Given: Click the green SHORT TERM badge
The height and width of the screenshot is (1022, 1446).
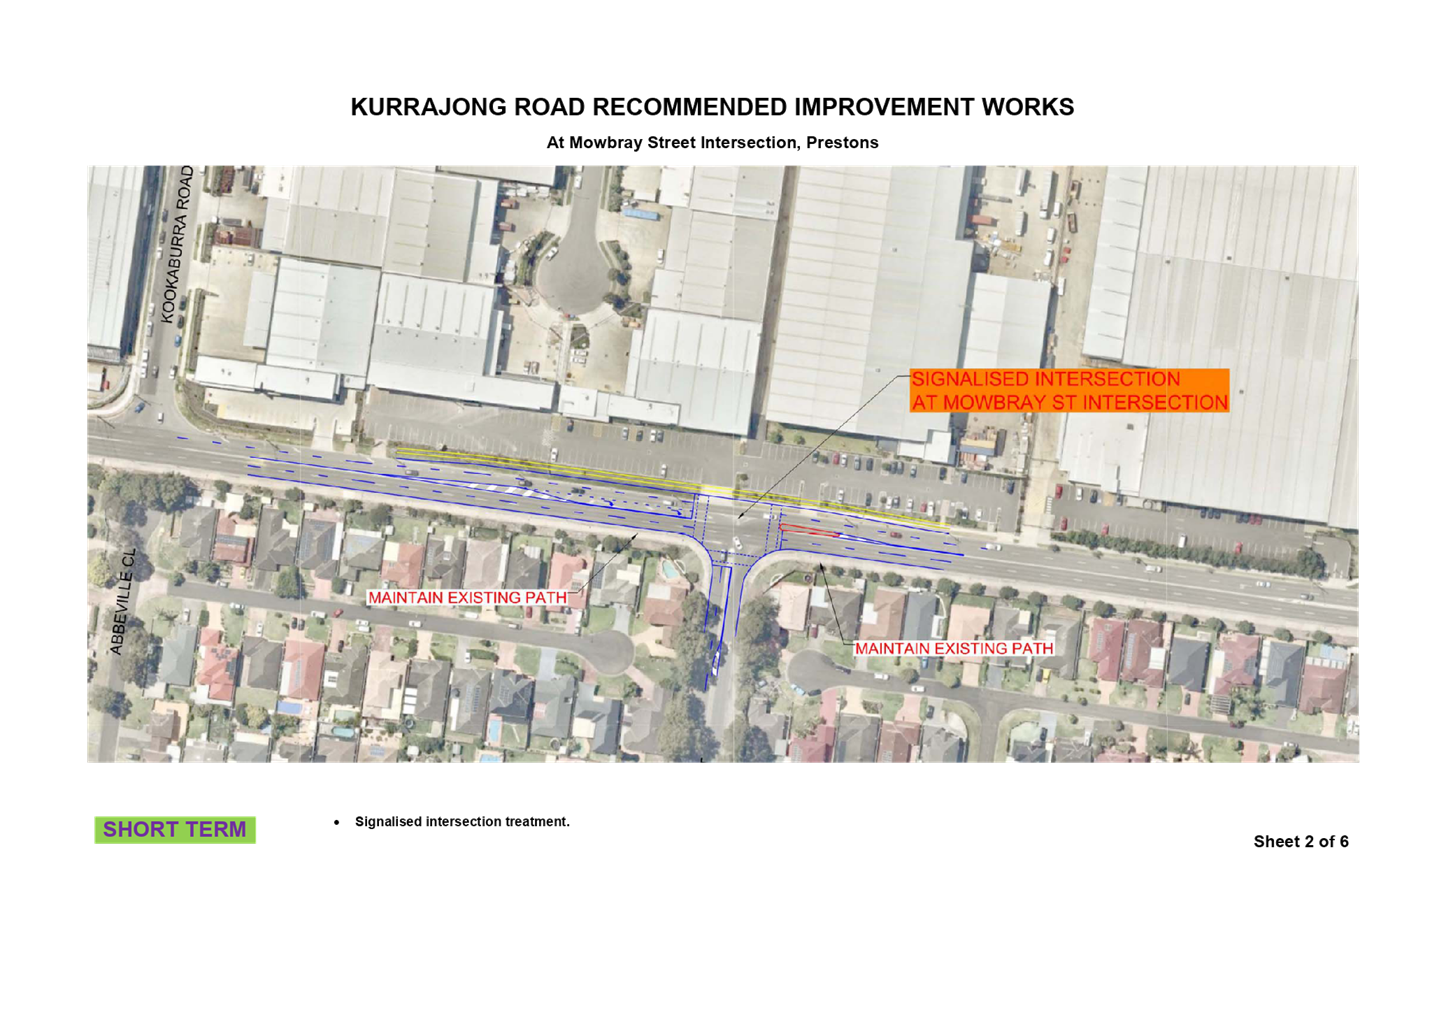Looking at the screenshot, I should [175, 830].
